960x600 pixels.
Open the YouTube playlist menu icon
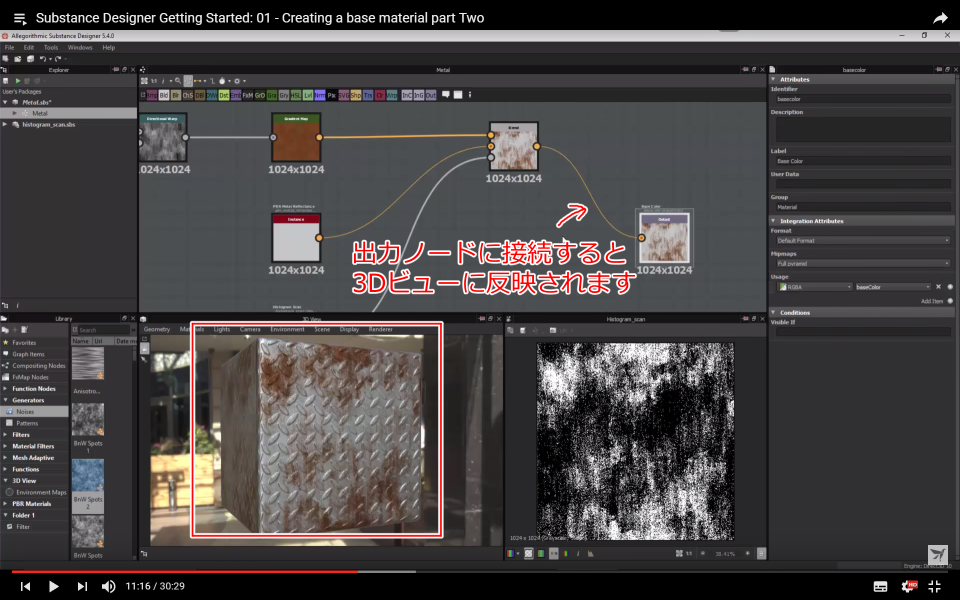click(20, 18)
